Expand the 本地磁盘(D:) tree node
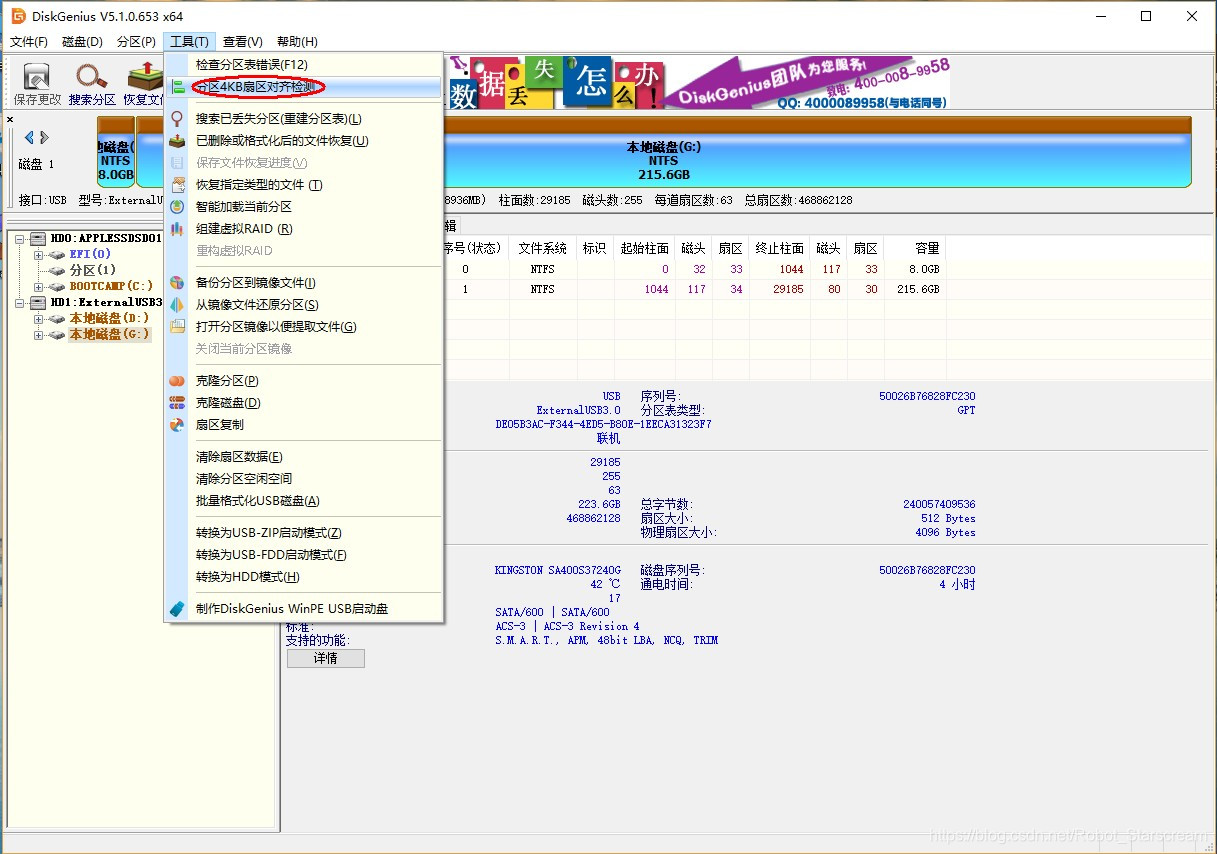 (38, 319)
